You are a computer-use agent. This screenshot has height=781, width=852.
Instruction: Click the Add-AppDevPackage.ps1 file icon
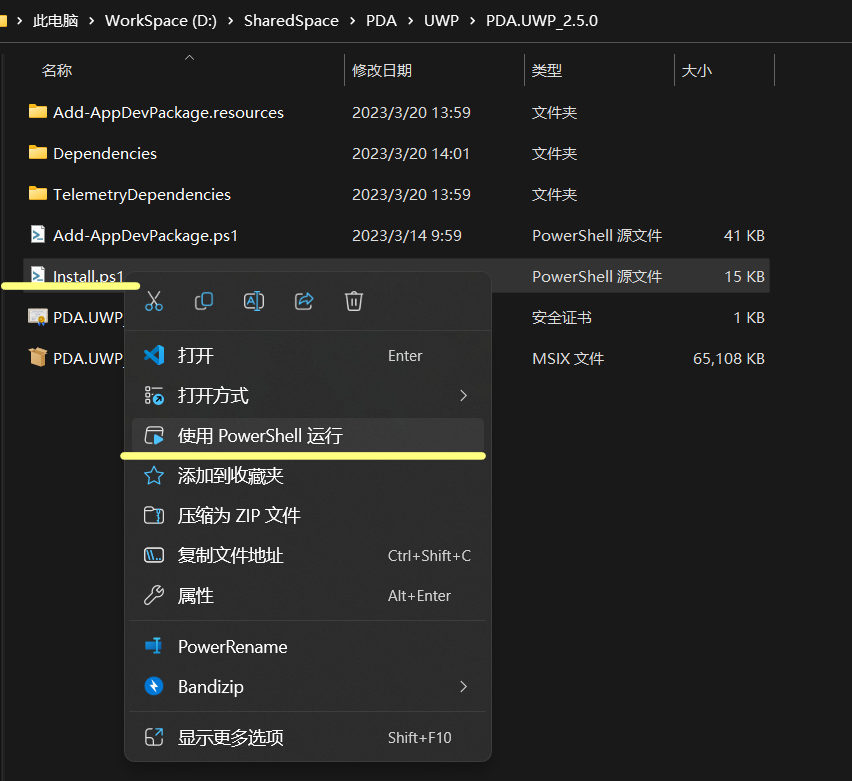click(x=37, y=234)
